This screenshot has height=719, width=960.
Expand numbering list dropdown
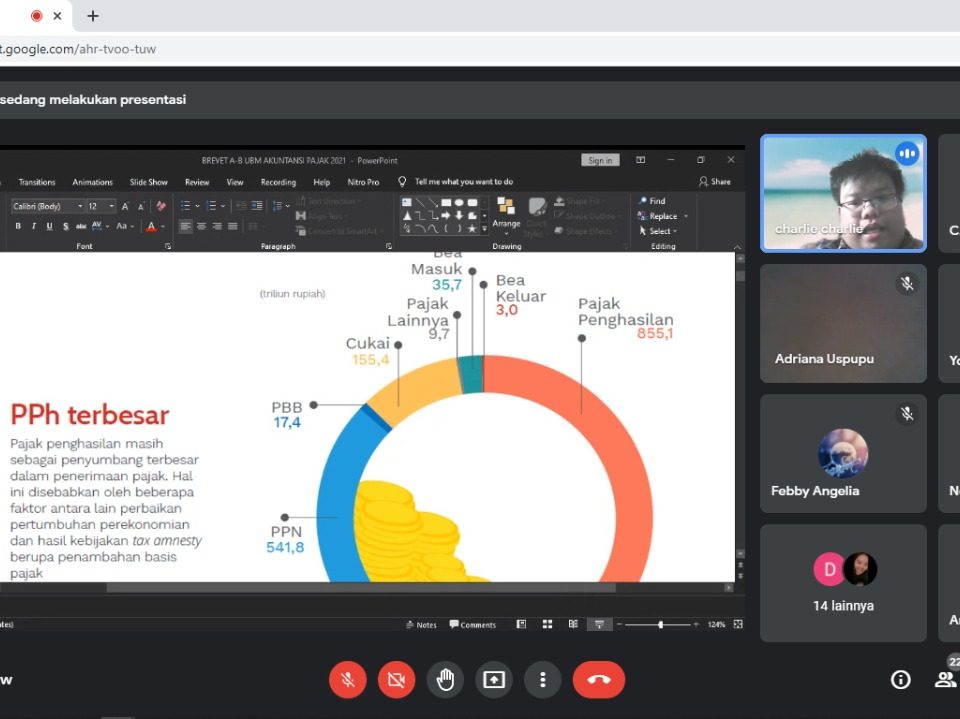click(x=223, y=206)
